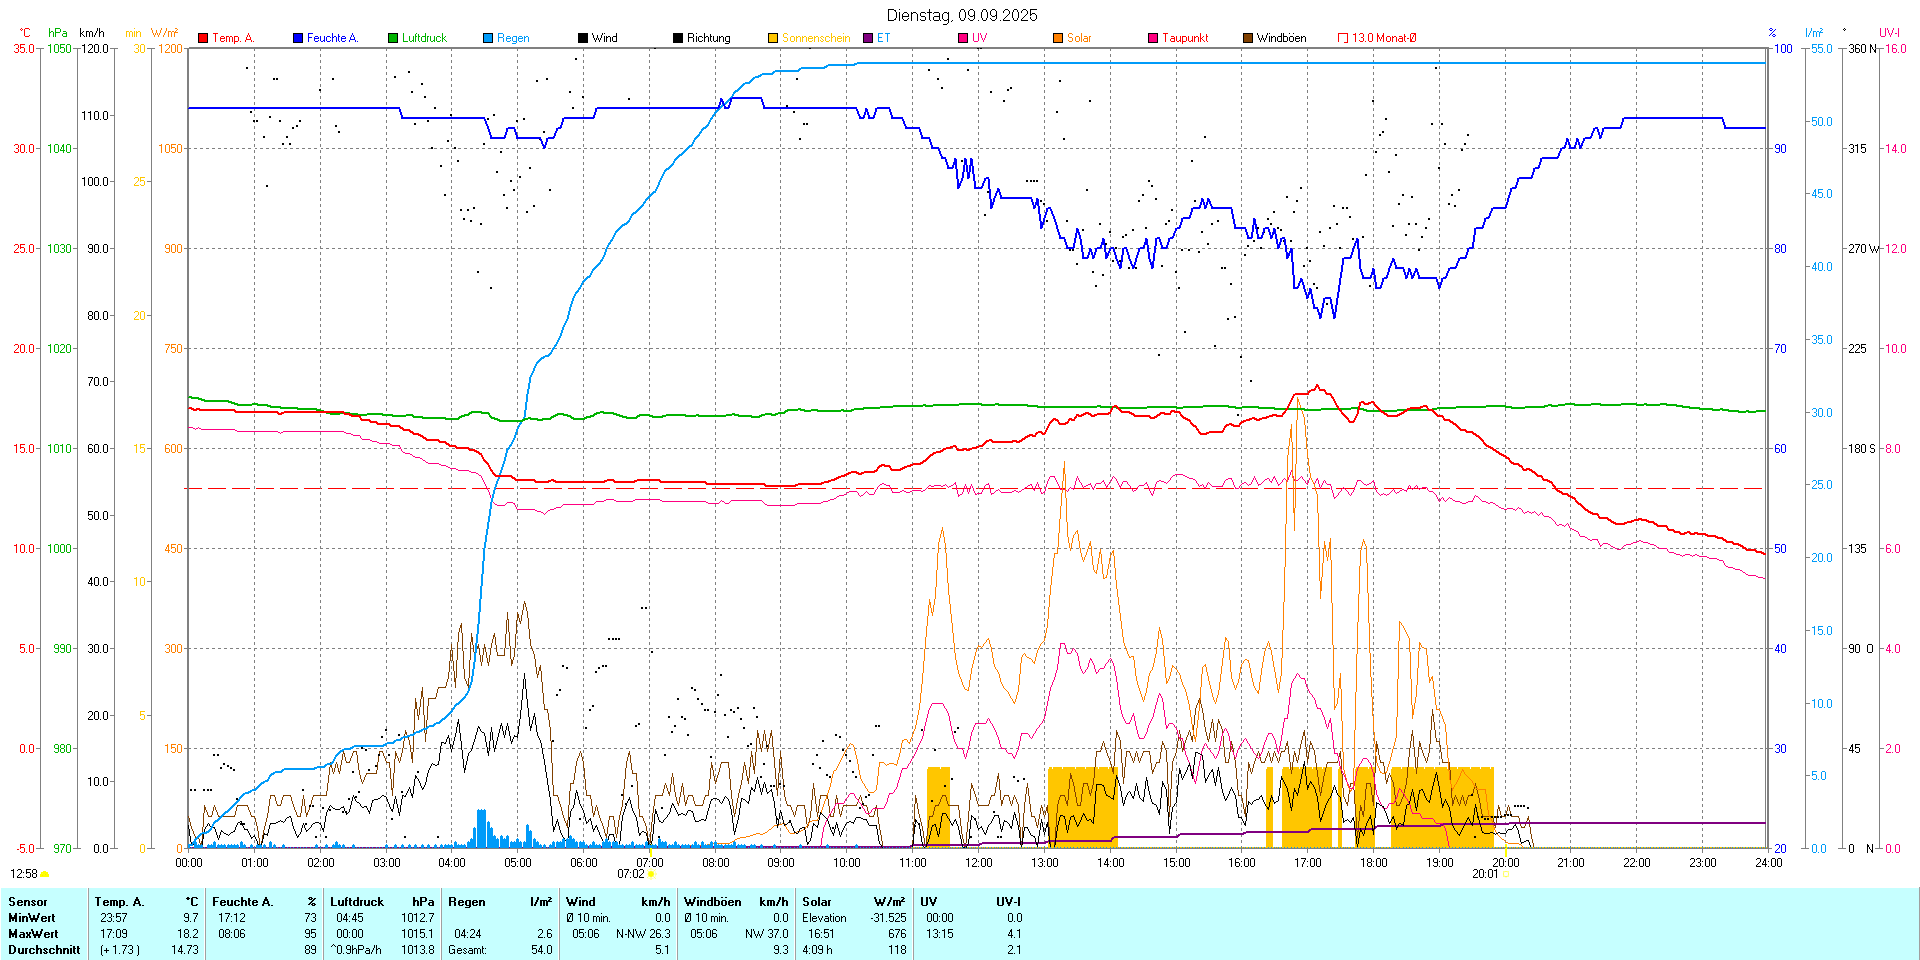Click the Taupunkt legend label
Screen dimensions: 1920x960
click(x=1185, y=38)
